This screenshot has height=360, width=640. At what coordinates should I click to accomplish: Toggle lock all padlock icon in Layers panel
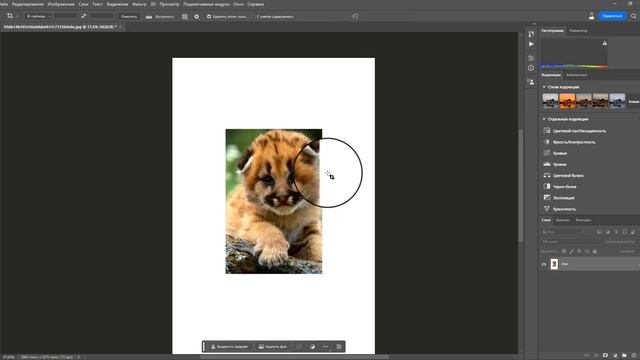pyautogui.click(x=595, y=251)
